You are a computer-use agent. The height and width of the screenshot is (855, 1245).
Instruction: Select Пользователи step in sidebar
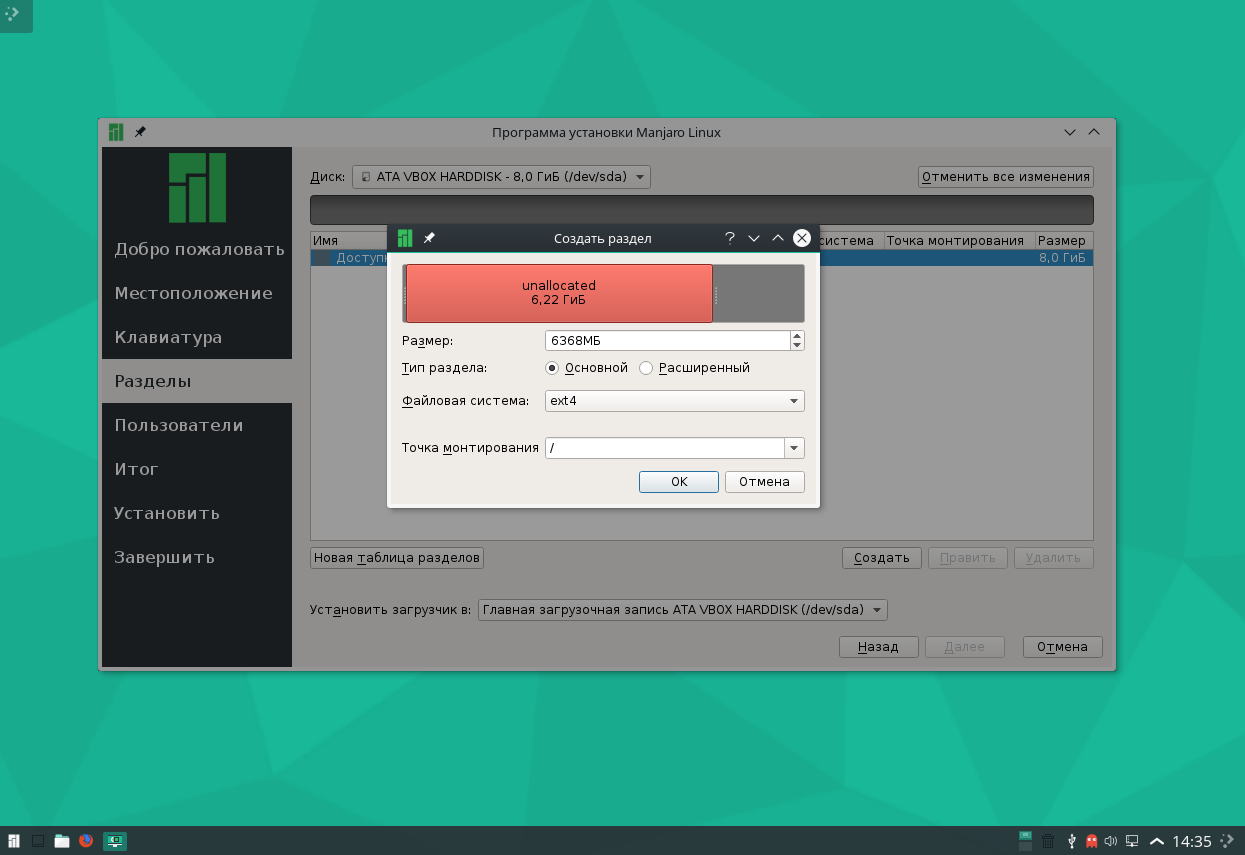pyautogui.click(x=197, y=425)
